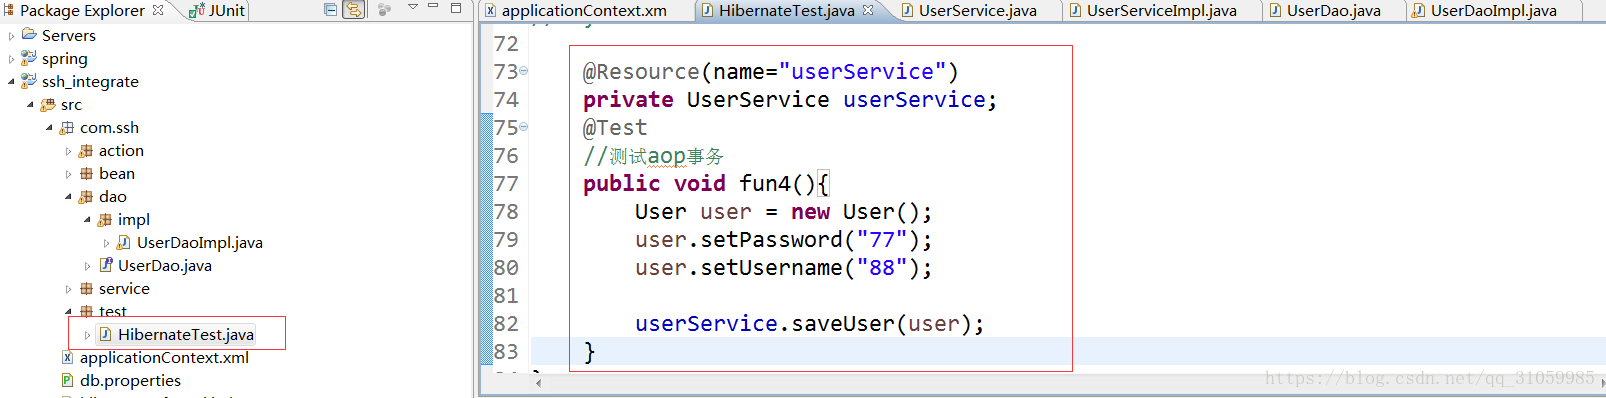Click line number 82 in gutter
This screenshot has height=398, width=1606.
tap(506, 324)
